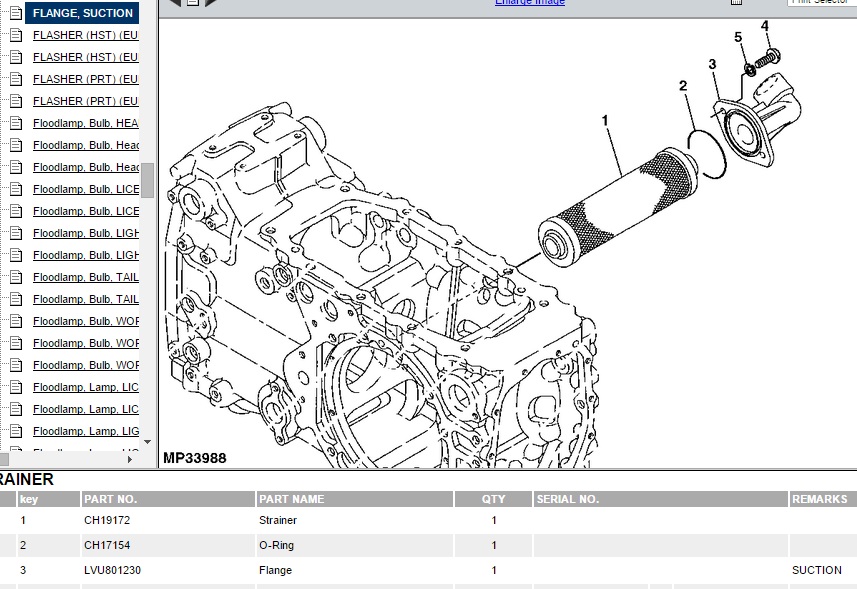857x589 pixels.
Task: Click callout number 4 above the bolt drawing
Action: pyautogui.click(x=765, y=26)
